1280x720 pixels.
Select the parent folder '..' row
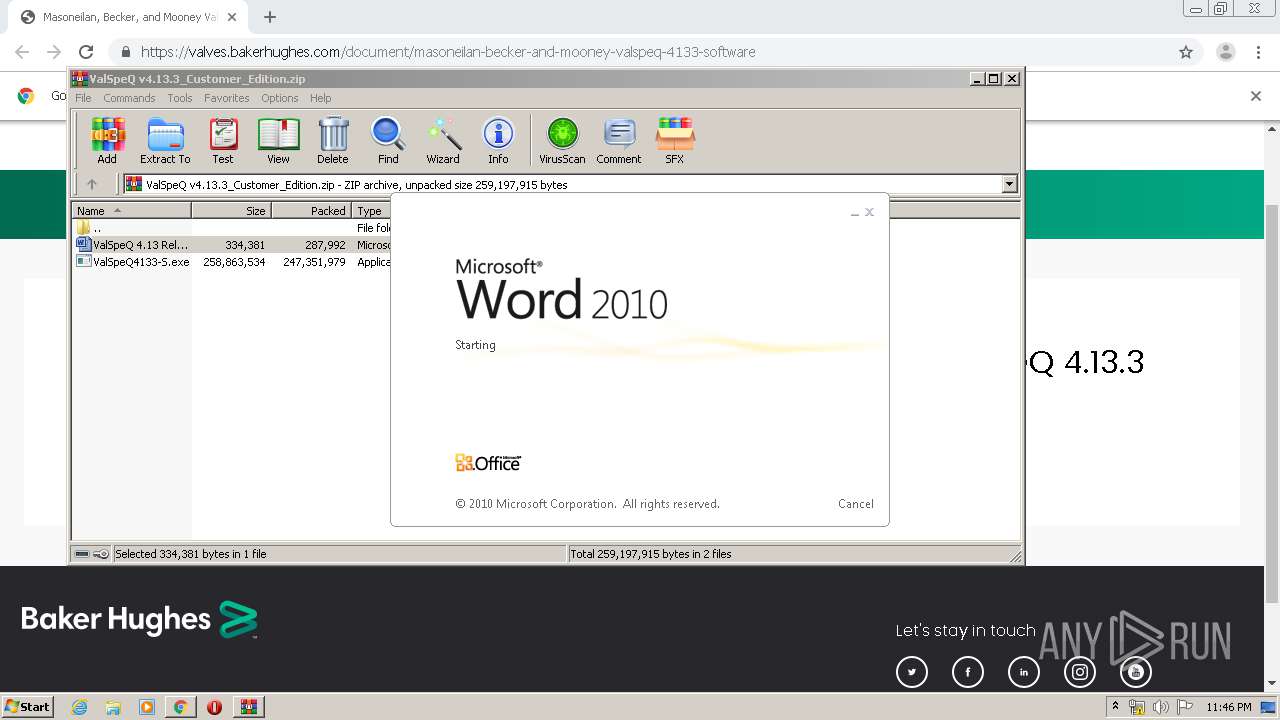[232, 228]
